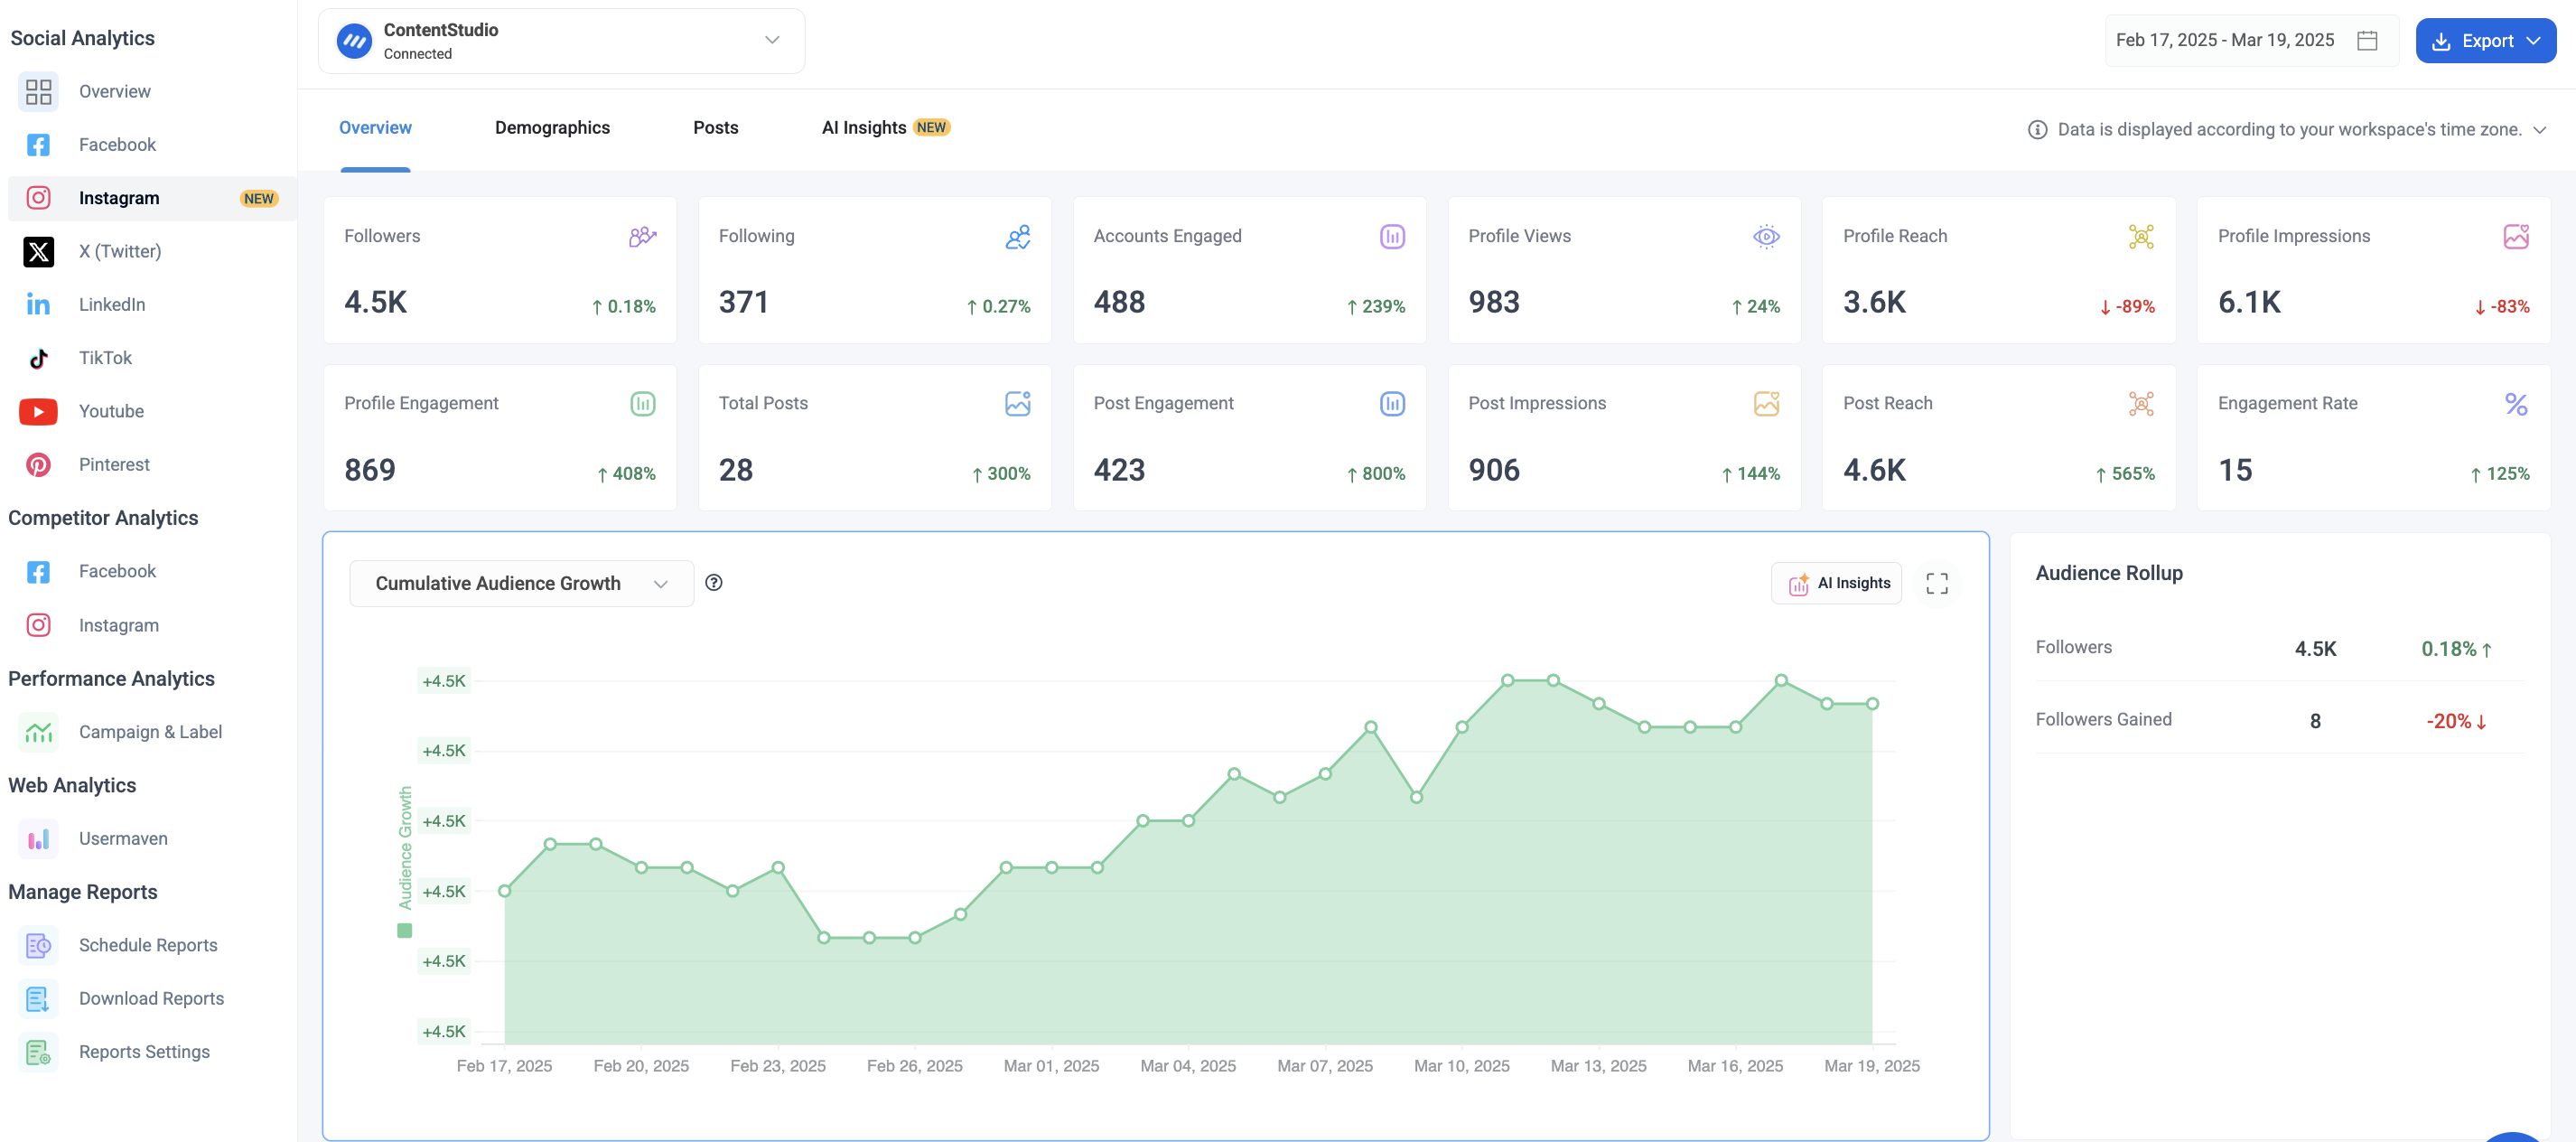This screenshot has height=1142, width=2576.
Task: Click the calendar icon in date range
Action: 2366,40
